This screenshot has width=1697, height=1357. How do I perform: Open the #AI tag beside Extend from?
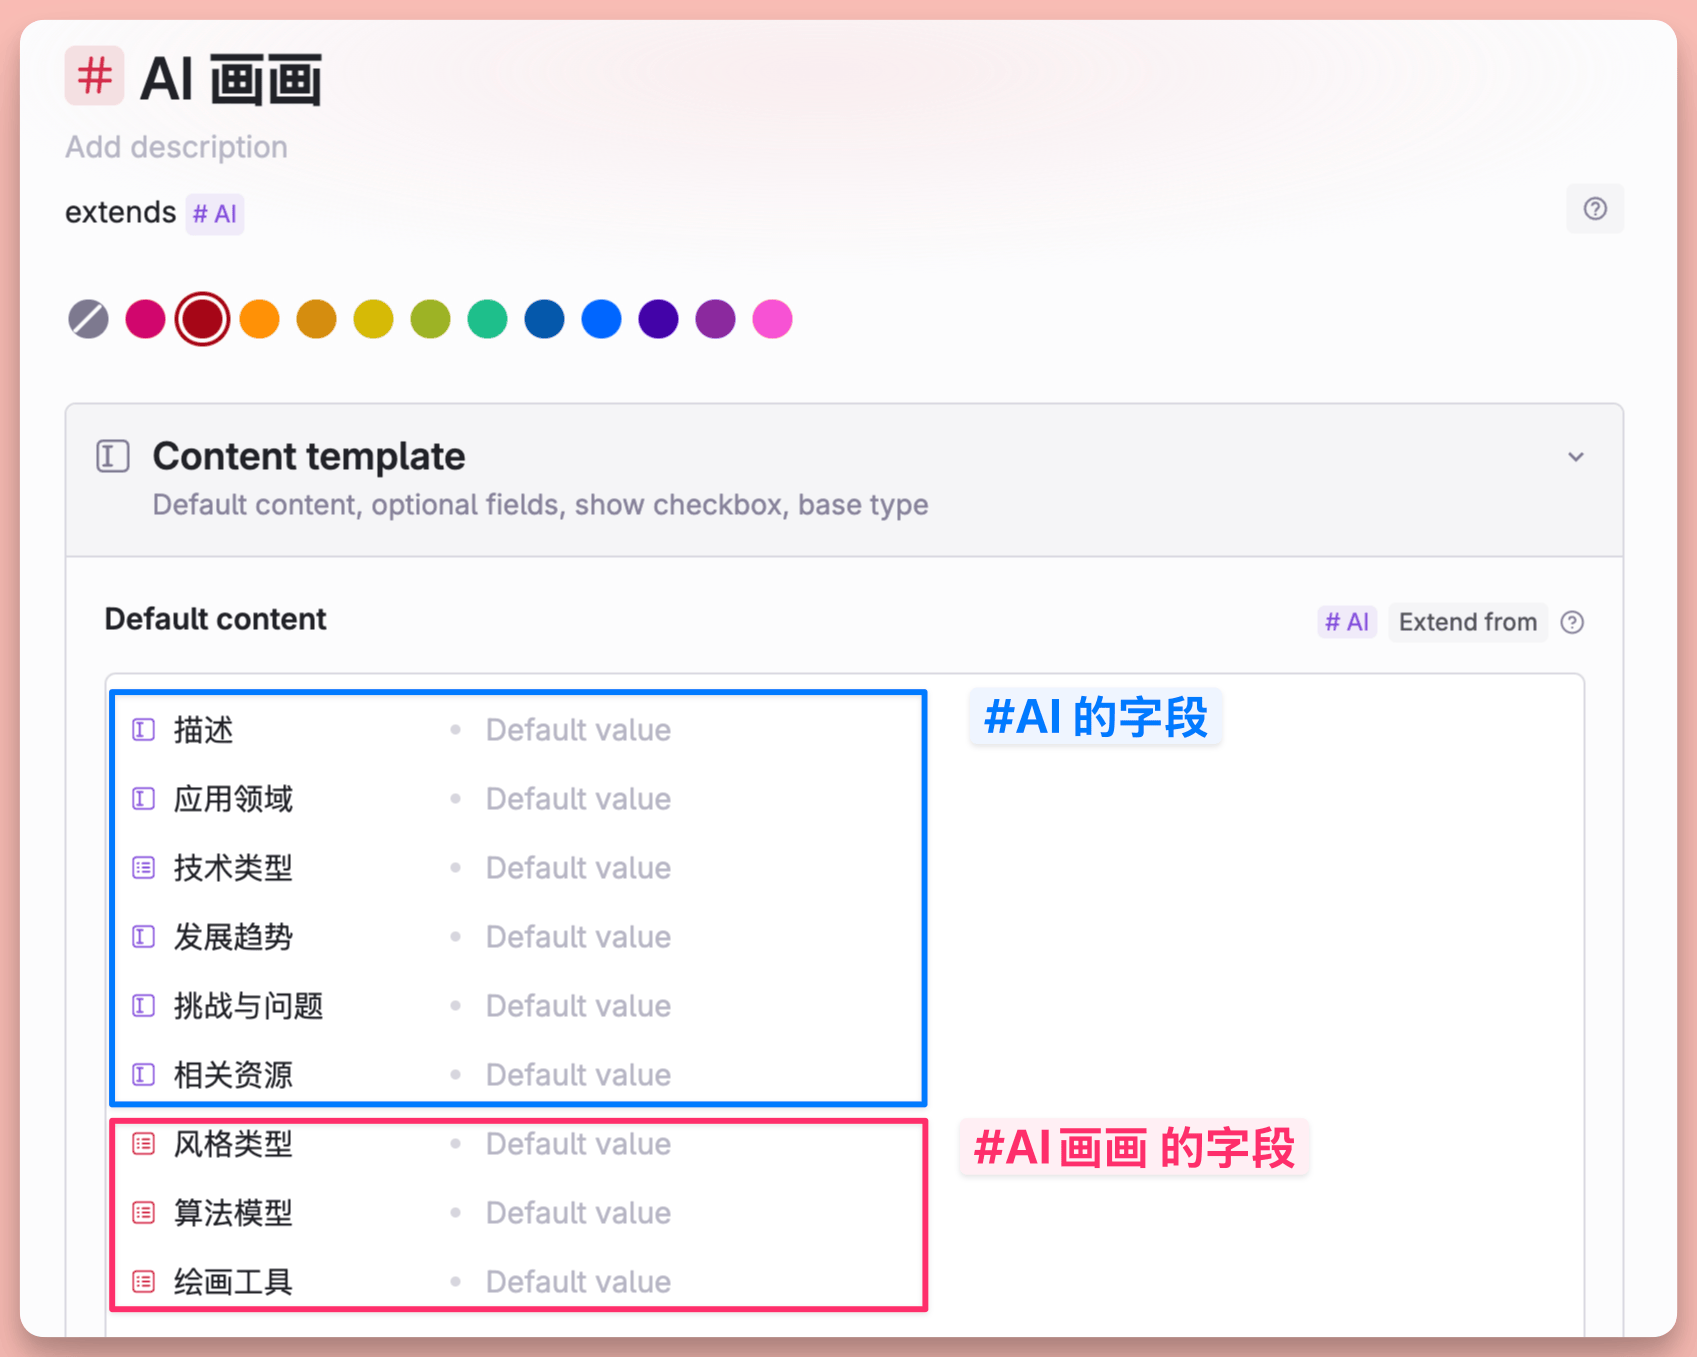1347,622
